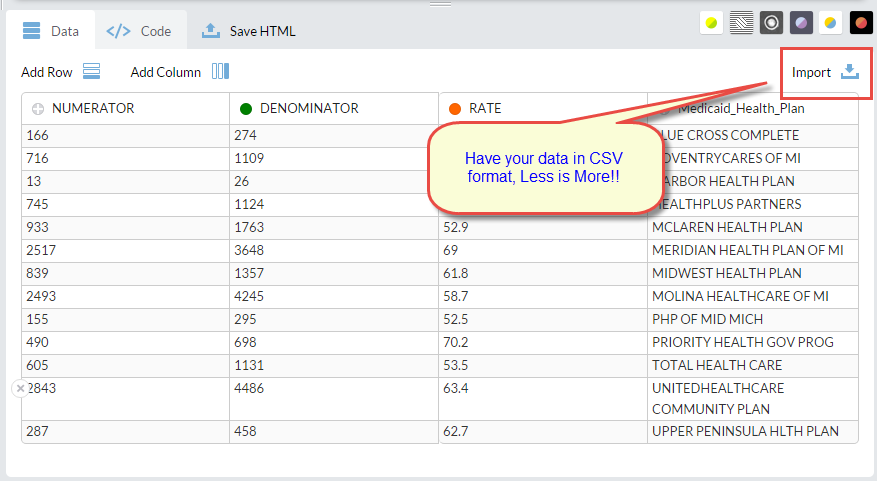
Task: Edit the denominator cell 274
Action: (x=334, y=136)
